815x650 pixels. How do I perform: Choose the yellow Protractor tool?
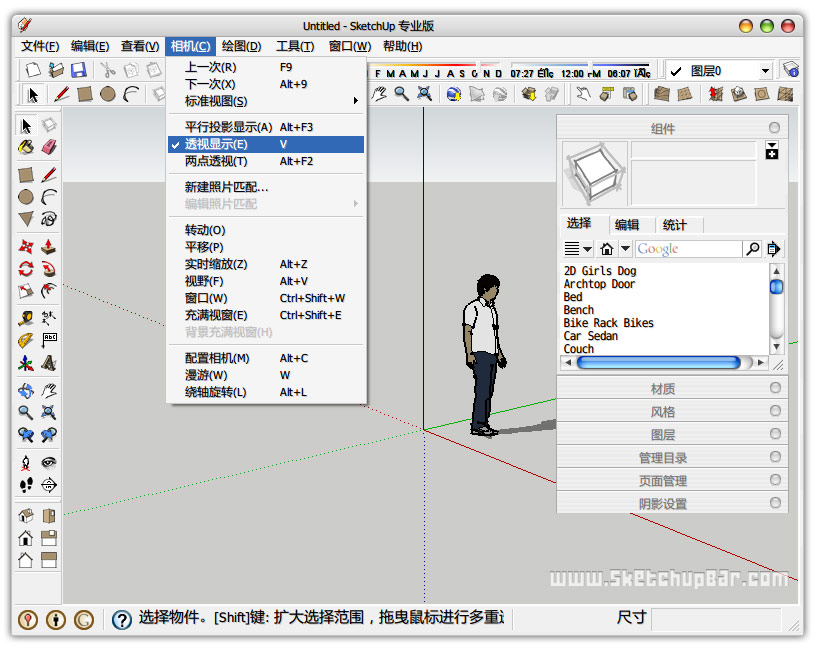click(26, 340)
